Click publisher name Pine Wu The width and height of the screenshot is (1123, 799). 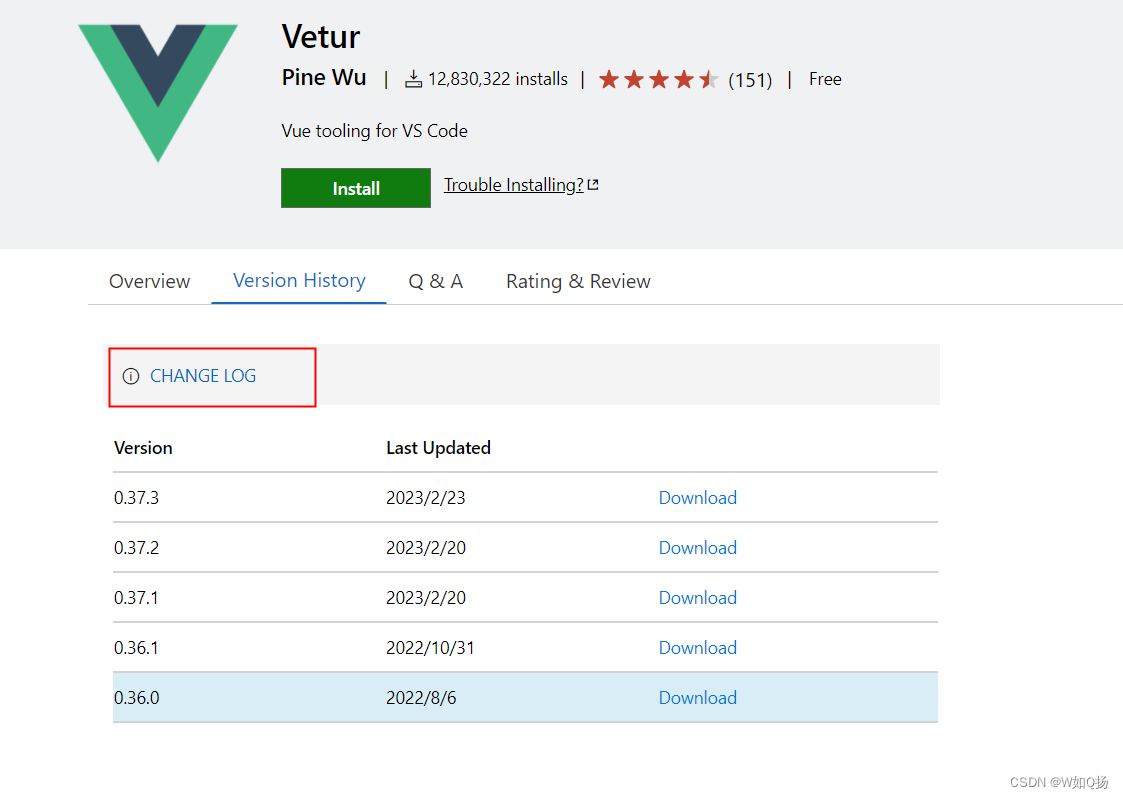(323, 78)
